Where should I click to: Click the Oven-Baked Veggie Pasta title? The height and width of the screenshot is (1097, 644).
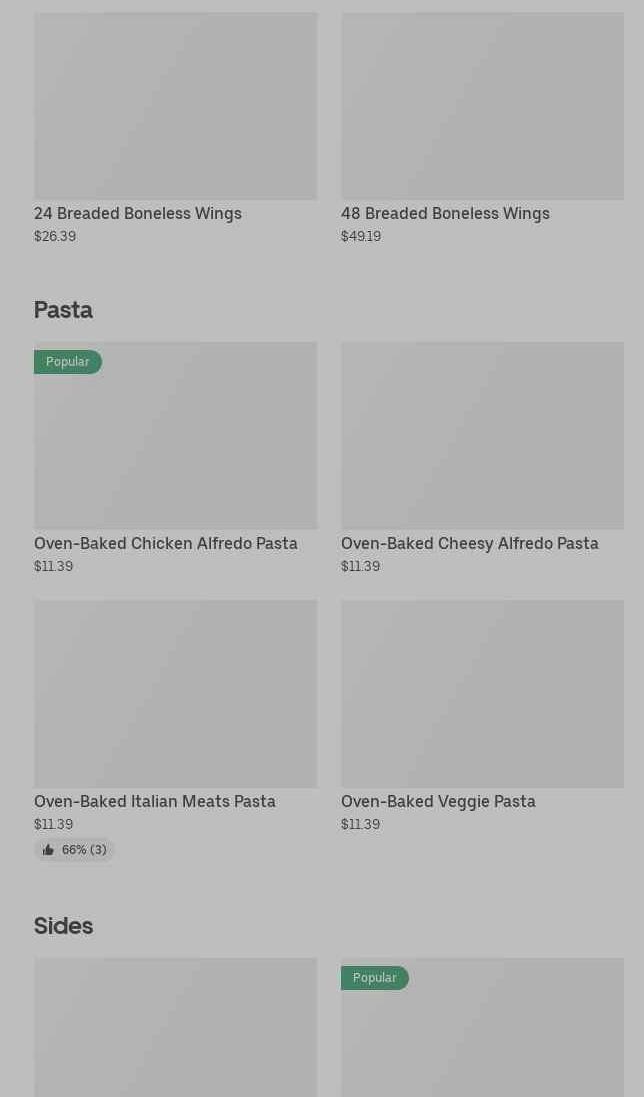pyautogui.click(x=438, y=801)
